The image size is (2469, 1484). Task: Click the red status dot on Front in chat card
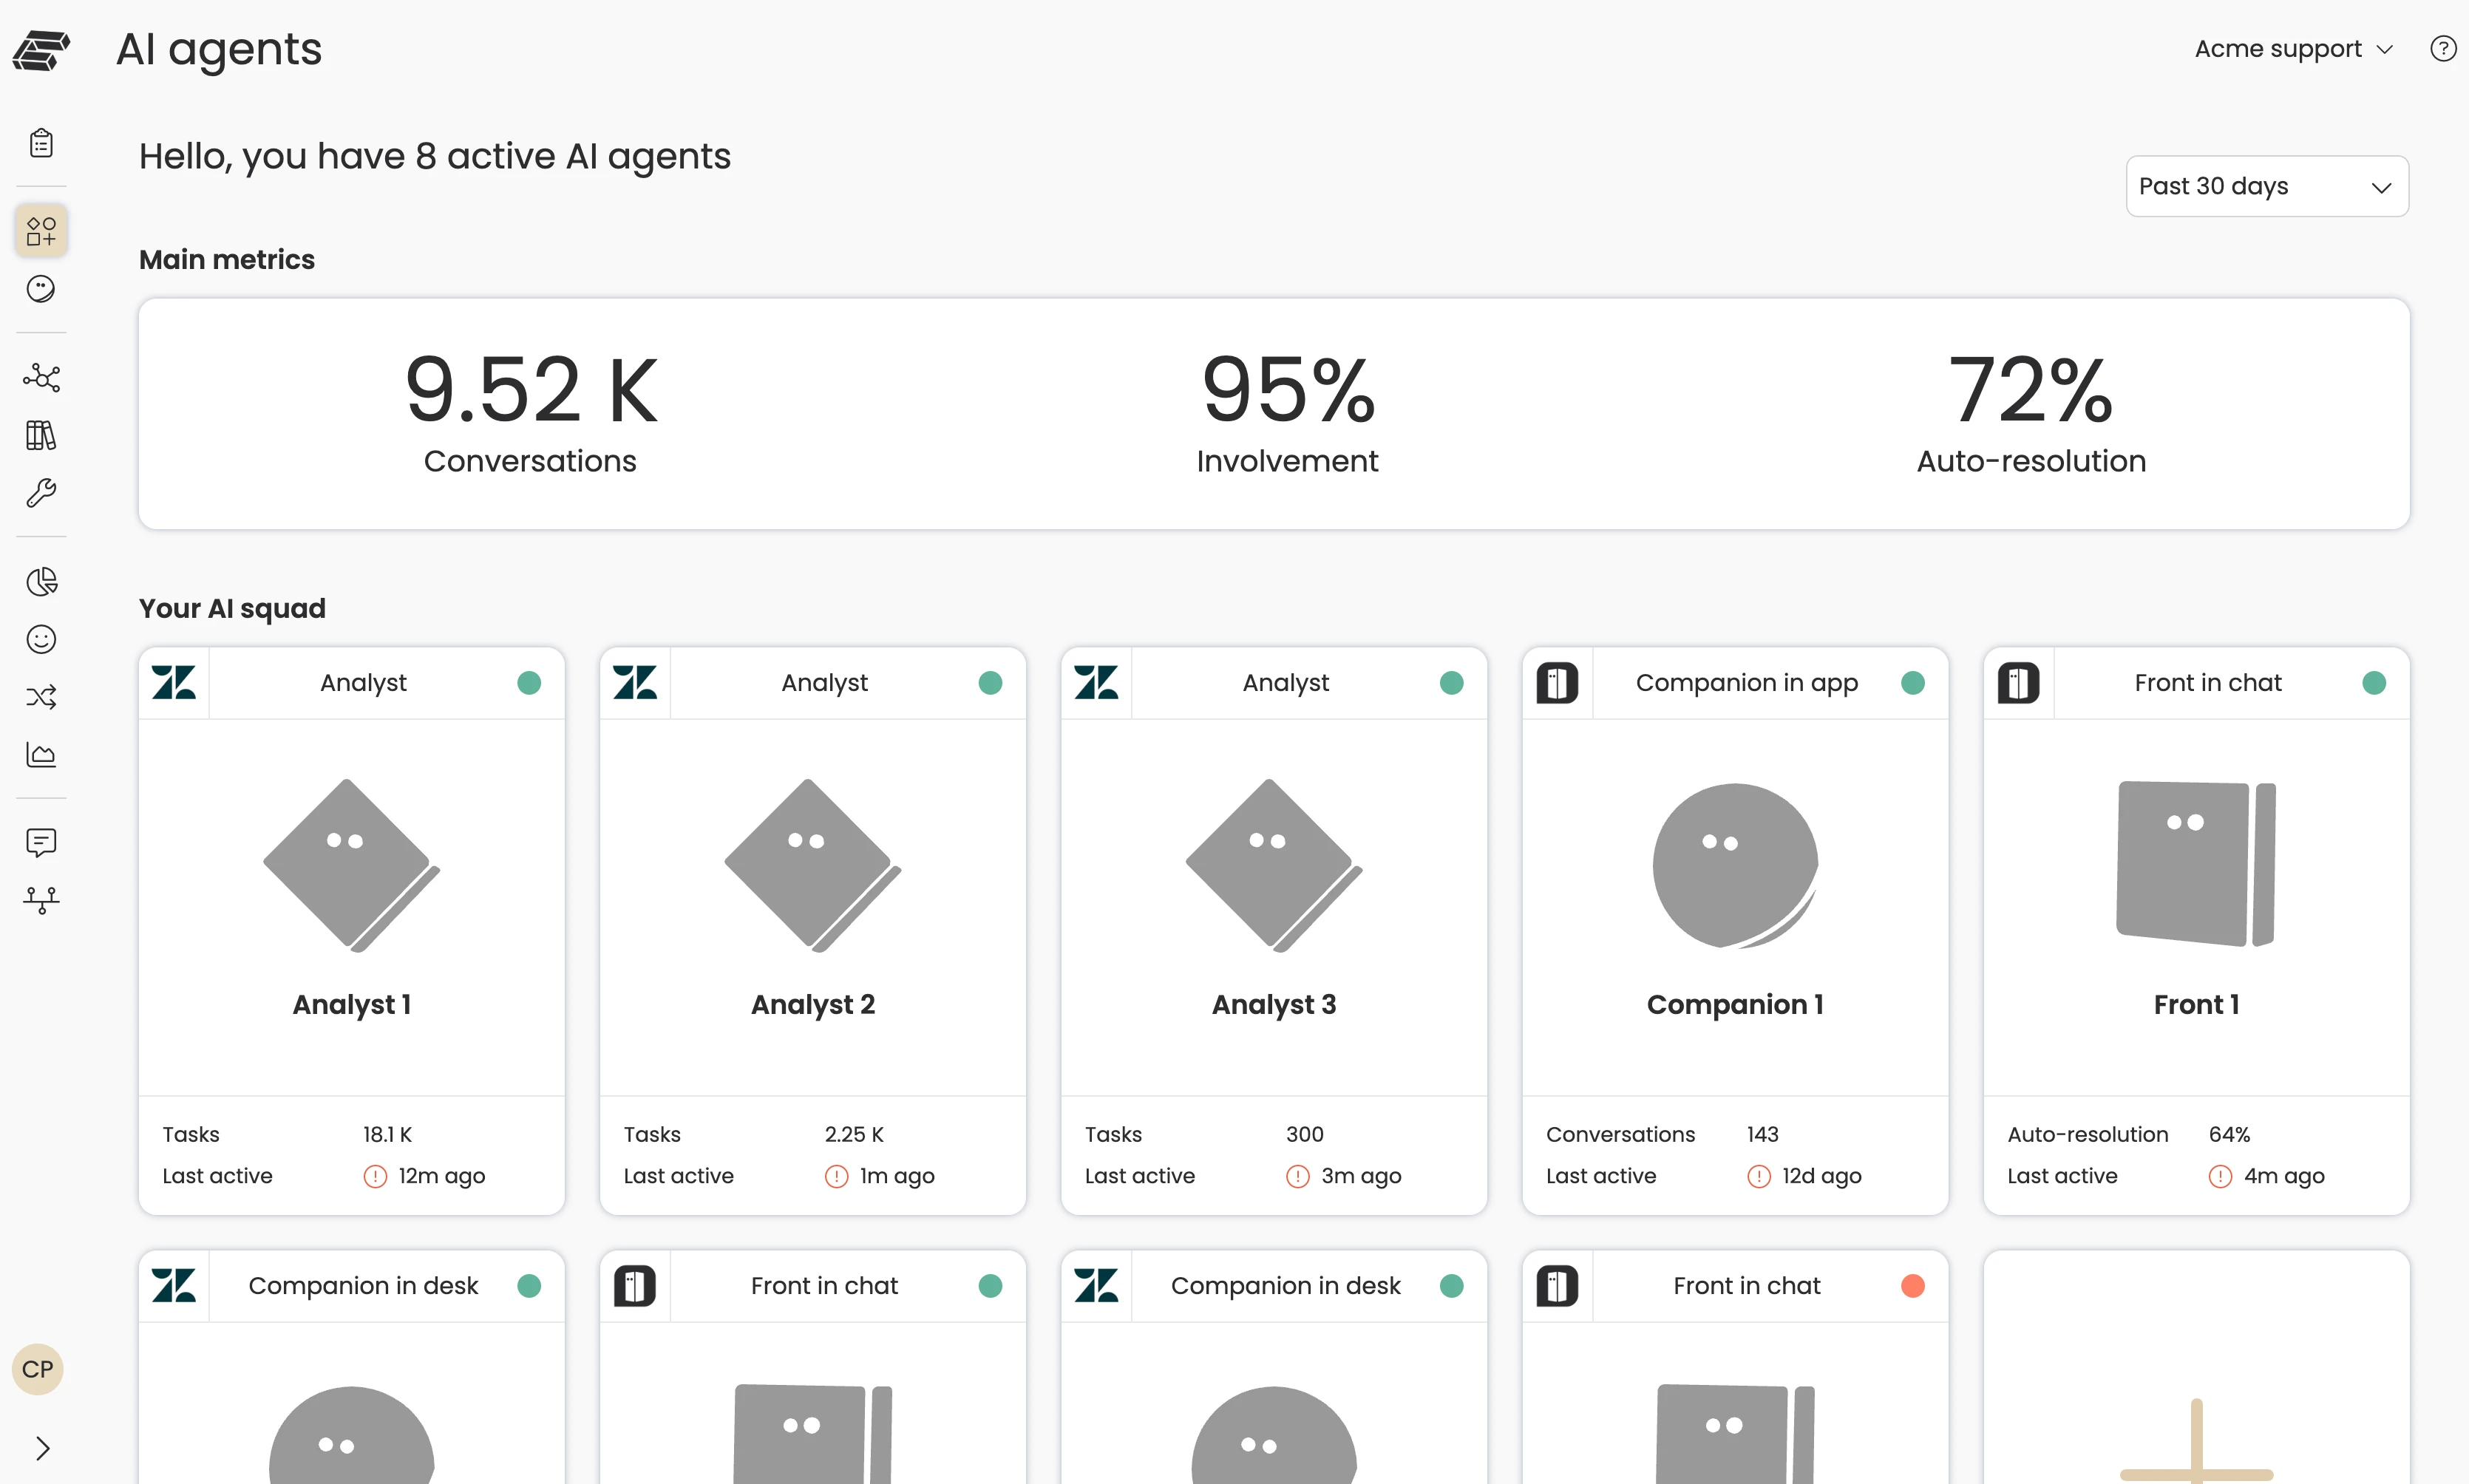[1912, 1286]
